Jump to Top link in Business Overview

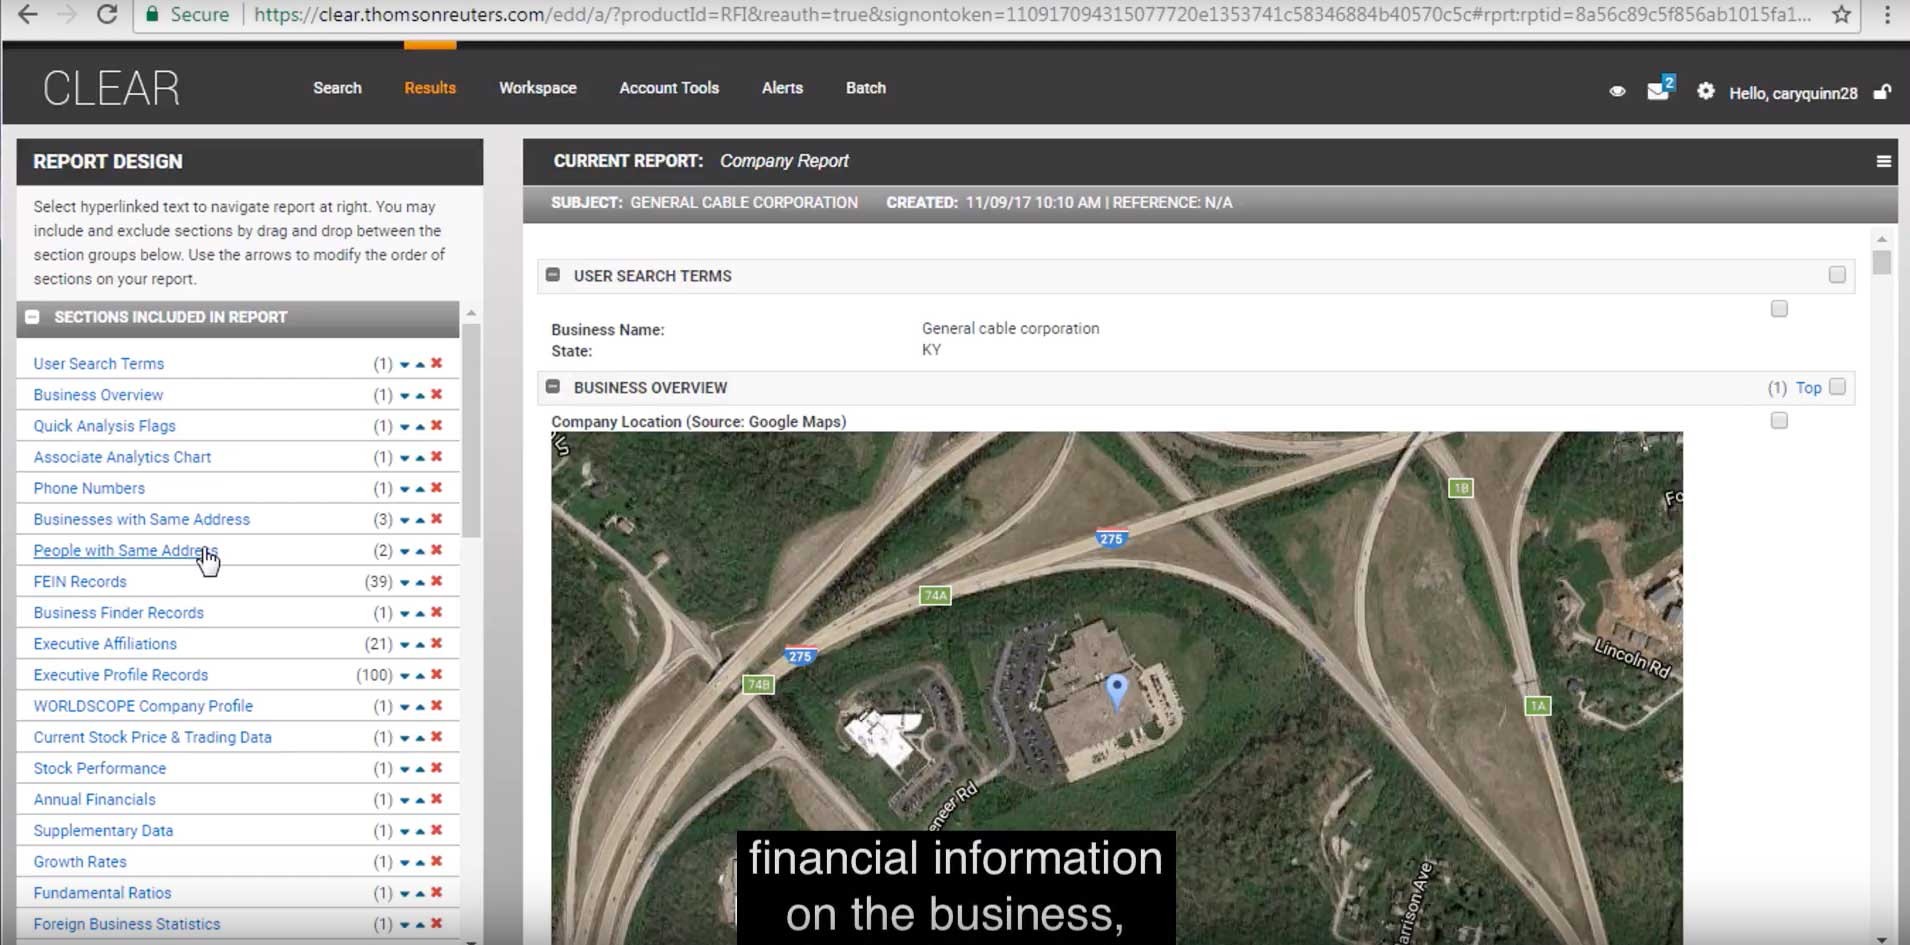tap(1808, 388)
